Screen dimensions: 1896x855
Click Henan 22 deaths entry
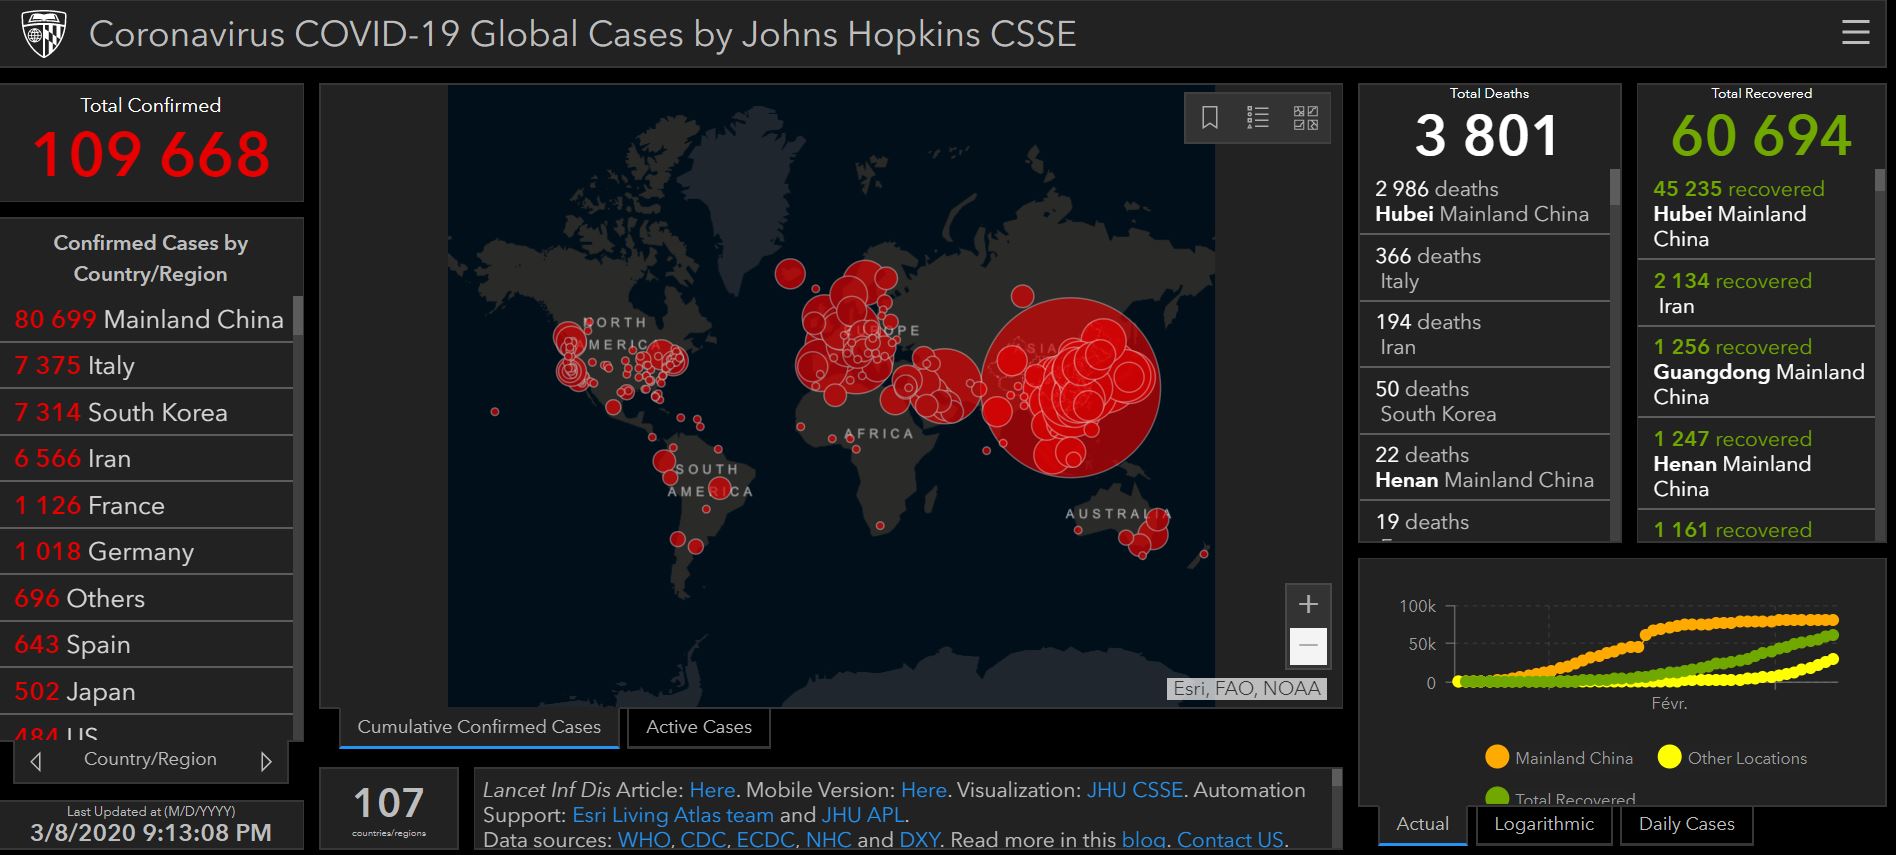point(1485,467)
